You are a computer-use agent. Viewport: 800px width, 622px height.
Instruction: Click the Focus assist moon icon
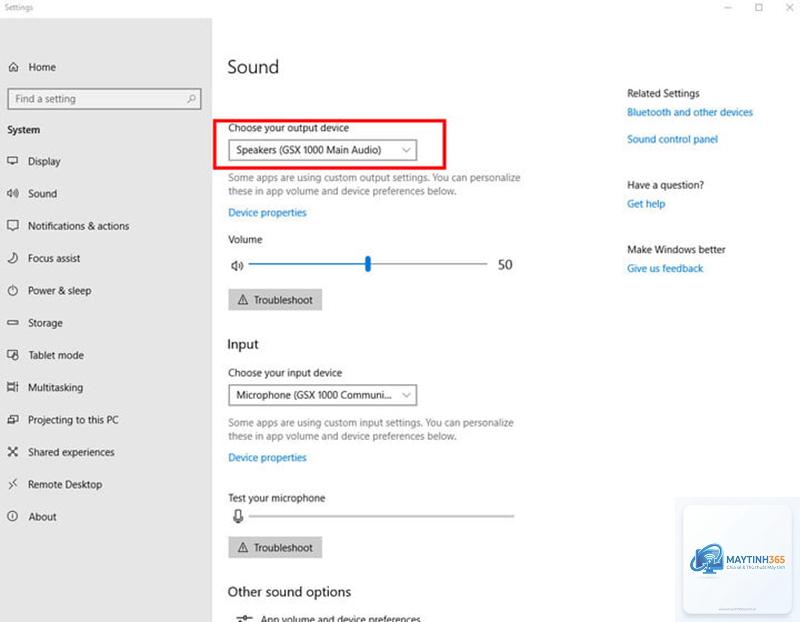[13, 258]
